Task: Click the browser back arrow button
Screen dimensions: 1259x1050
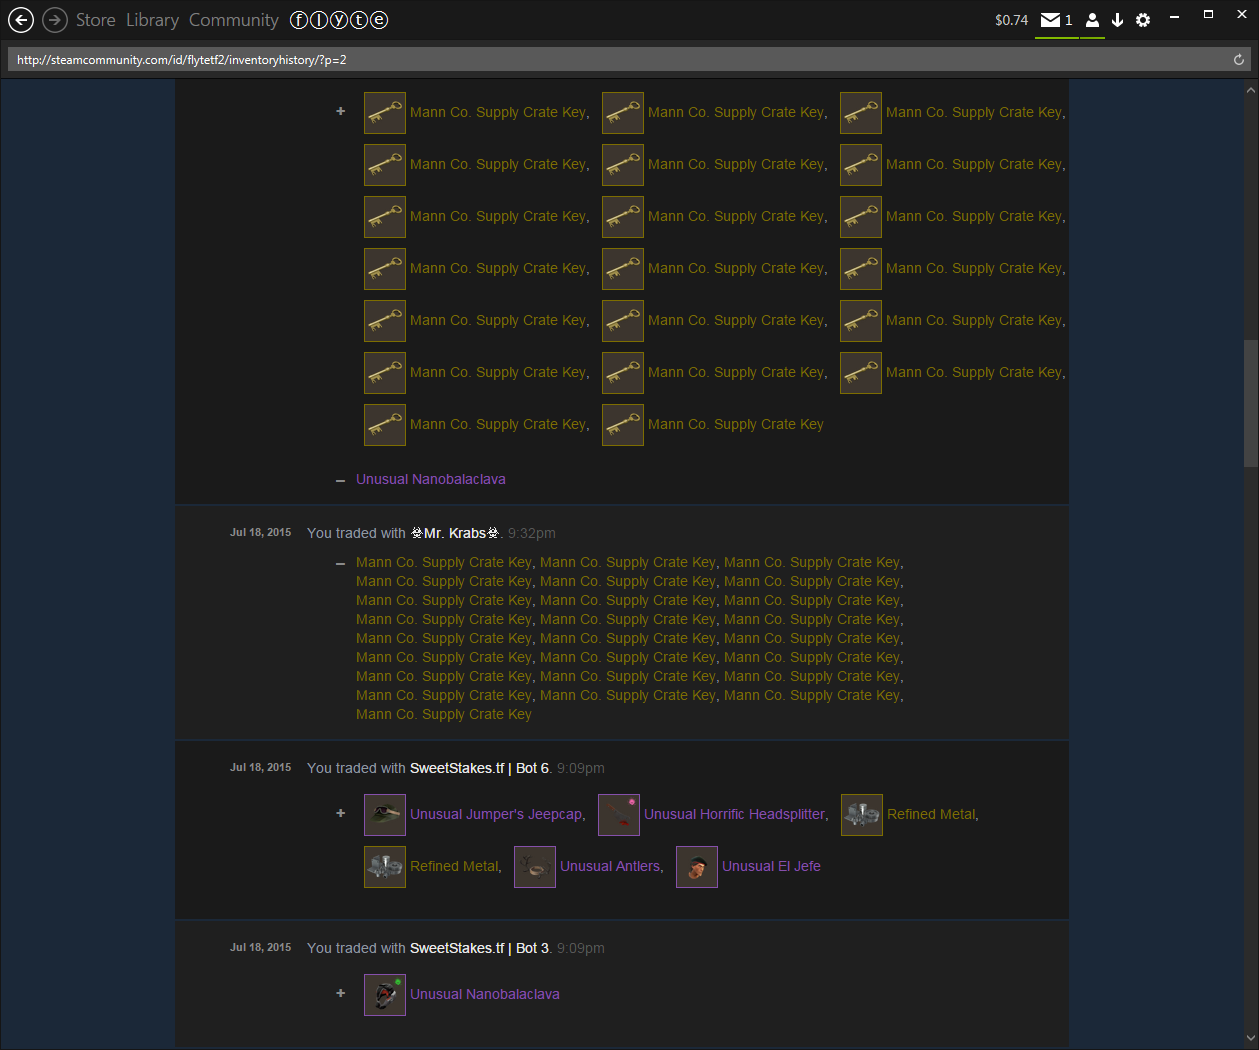Action: tap(21, 20)
